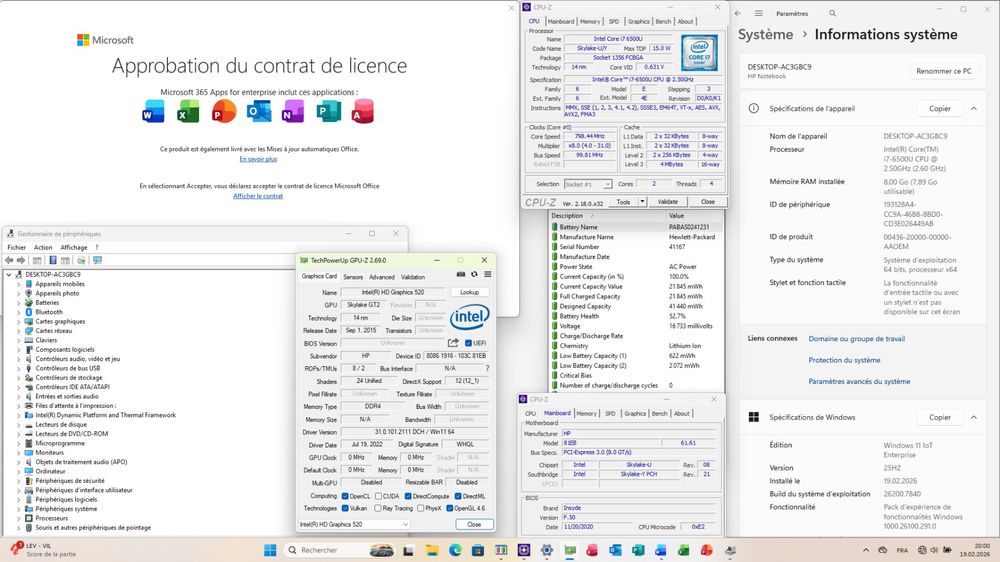Viewport: 1000px width, 562px height.
Task: Click the Access icon in license dialog
Action: point(362,112)
